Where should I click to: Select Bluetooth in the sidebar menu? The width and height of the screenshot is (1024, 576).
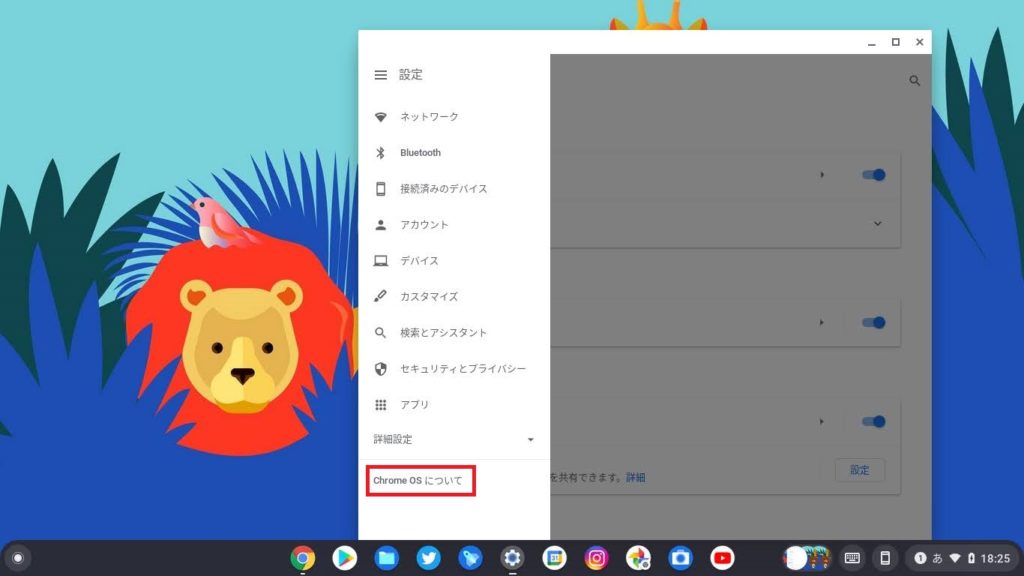click(x=420, y=153)
